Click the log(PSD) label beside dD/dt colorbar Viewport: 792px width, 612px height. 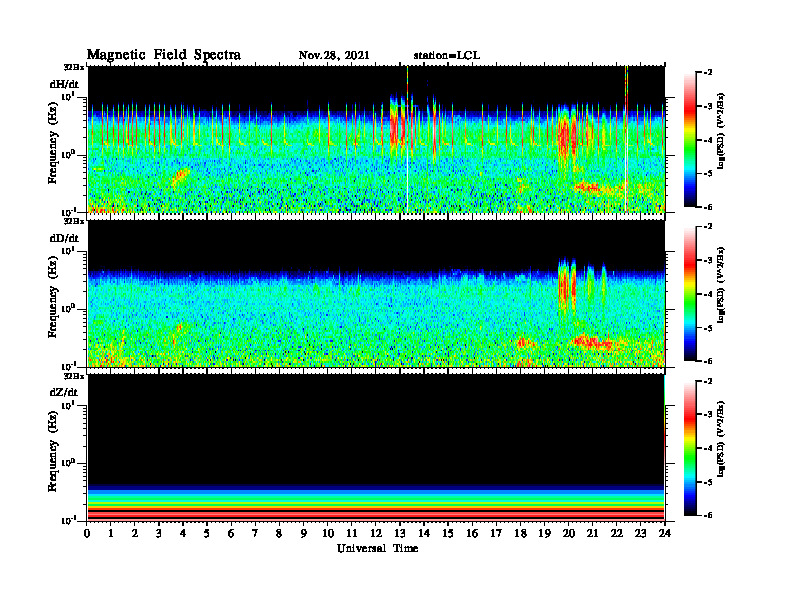pos(721,285)
